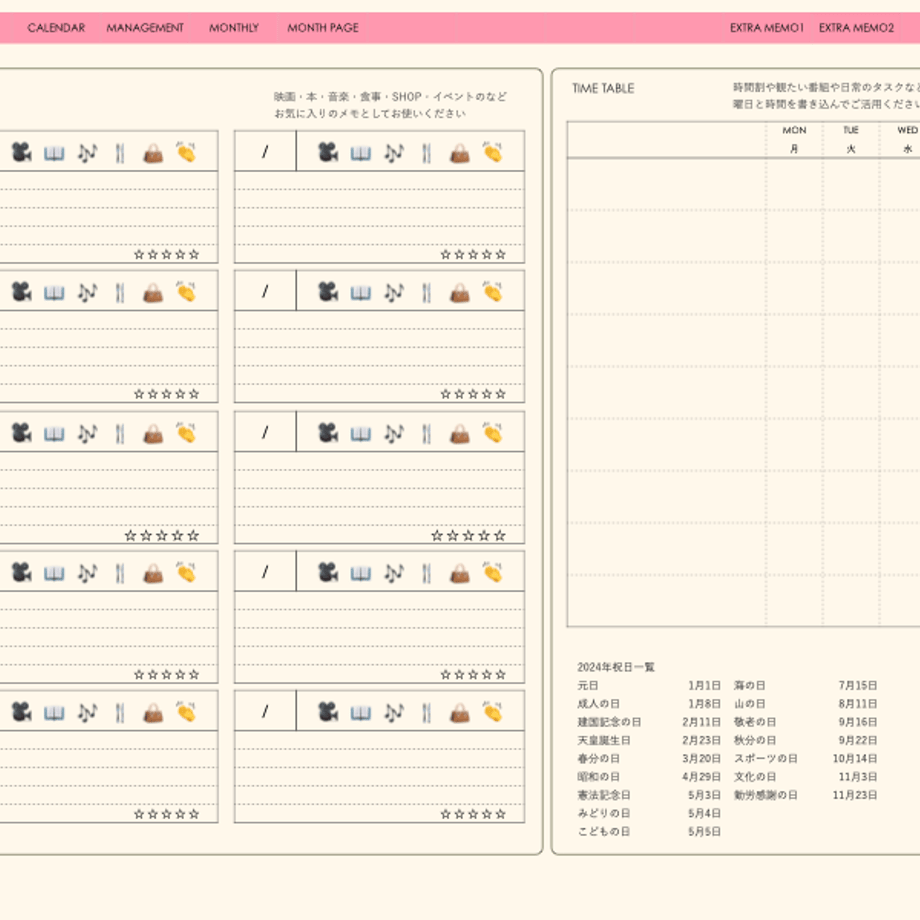
Task: Tap clapping hands icon in top right-column card
Action: point(492,152)
